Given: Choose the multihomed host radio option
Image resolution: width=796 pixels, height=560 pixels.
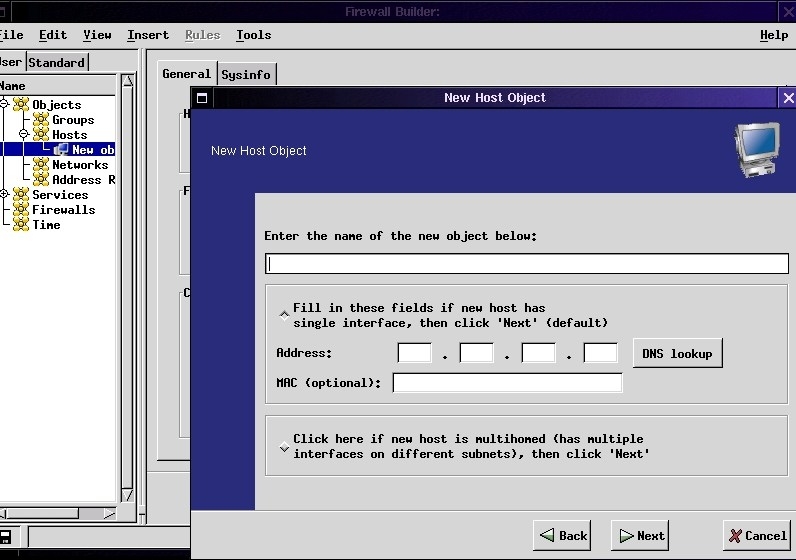Looking at the screenshot, I should (284, 447).
